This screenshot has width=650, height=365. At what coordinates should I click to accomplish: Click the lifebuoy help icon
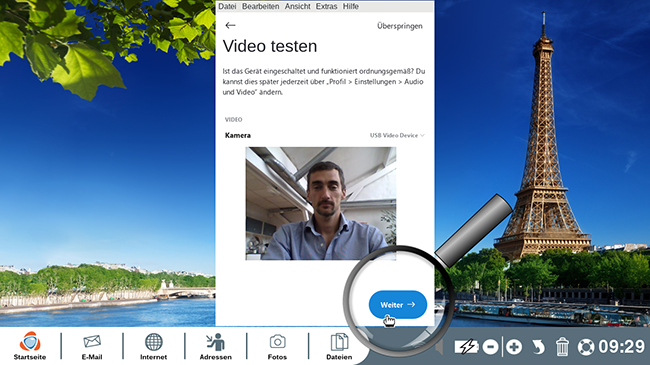click(586, 347)
